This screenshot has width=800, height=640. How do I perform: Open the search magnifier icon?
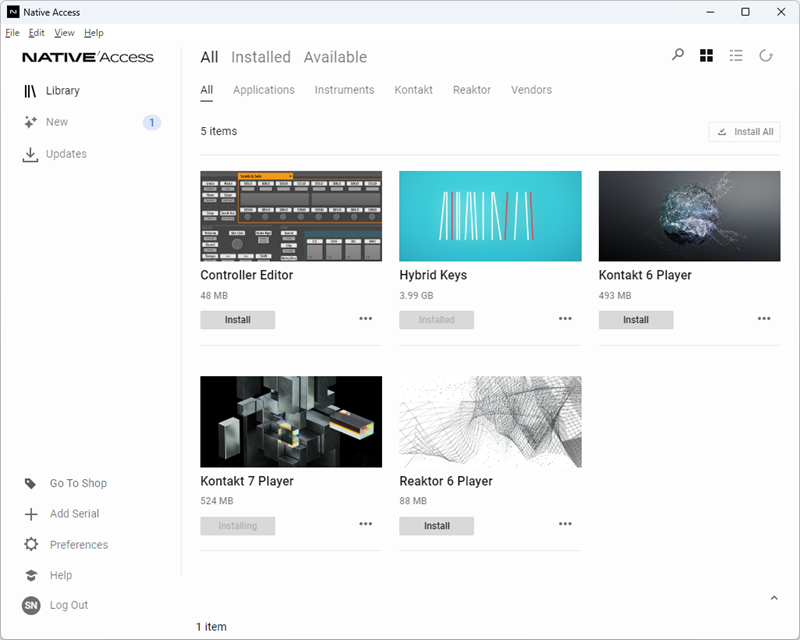click(x=678, y=55)
